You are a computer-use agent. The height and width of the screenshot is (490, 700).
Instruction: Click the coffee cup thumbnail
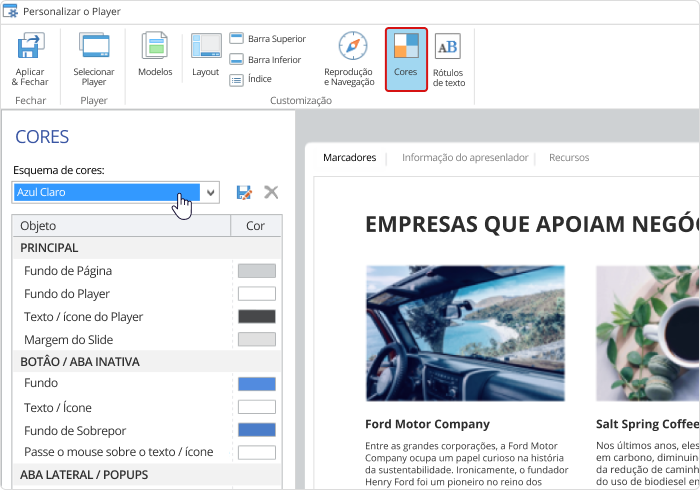[648, 333]
